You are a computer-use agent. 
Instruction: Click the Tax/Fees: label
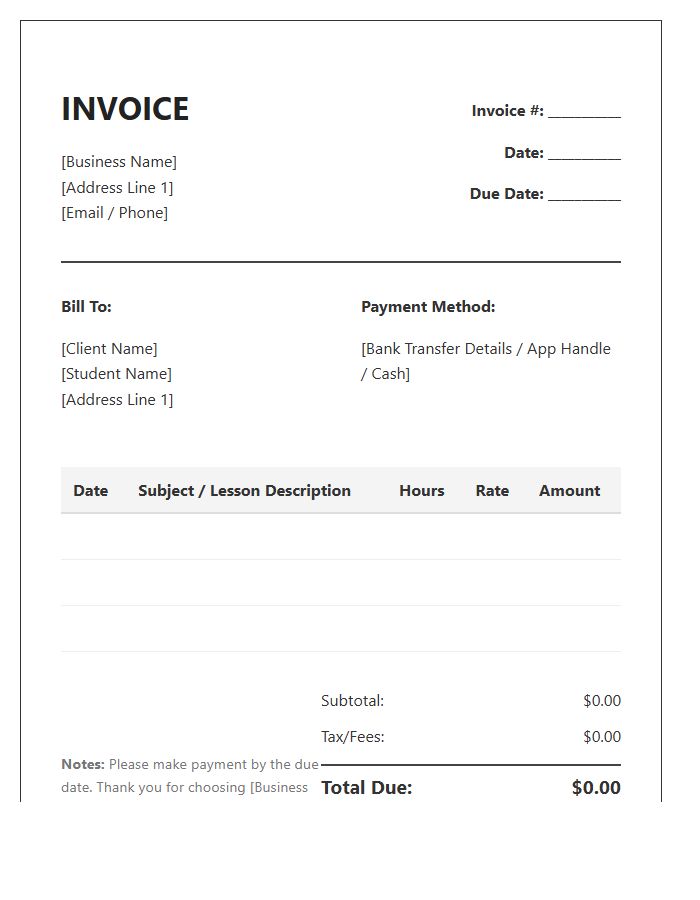(352, 737)
